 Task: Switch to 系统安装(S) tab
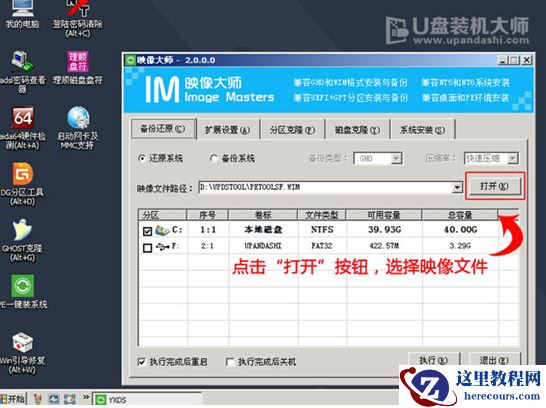point(422,130)
